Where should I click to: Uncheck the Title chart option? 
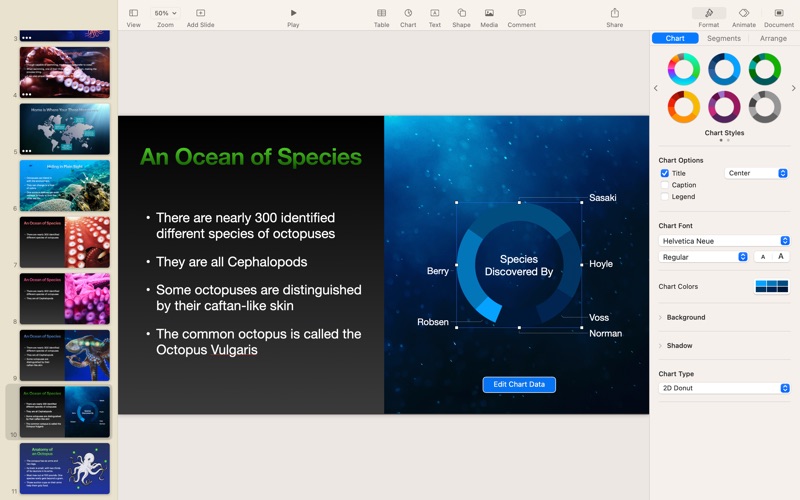click(665, 173)
